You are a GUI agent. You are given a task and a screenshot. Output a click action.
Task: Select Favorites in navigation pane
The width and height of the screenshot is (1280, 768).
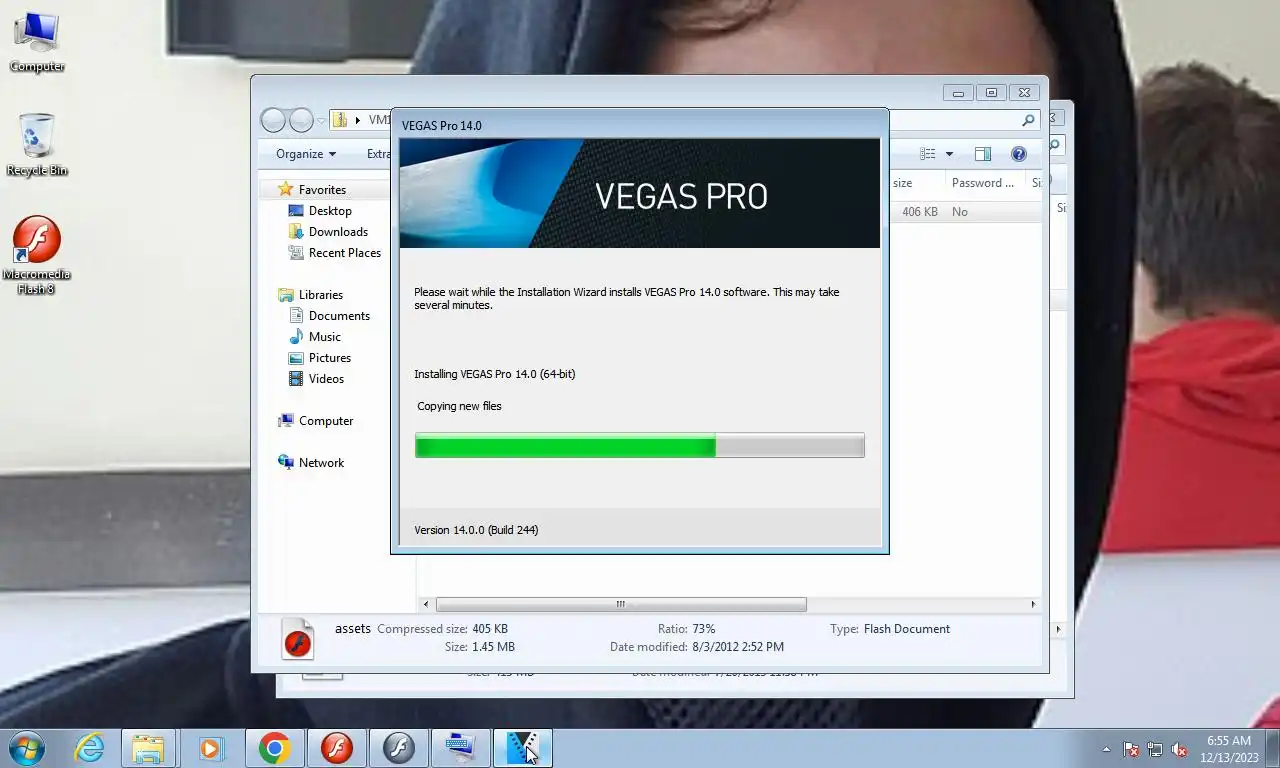tap(322, 190)
